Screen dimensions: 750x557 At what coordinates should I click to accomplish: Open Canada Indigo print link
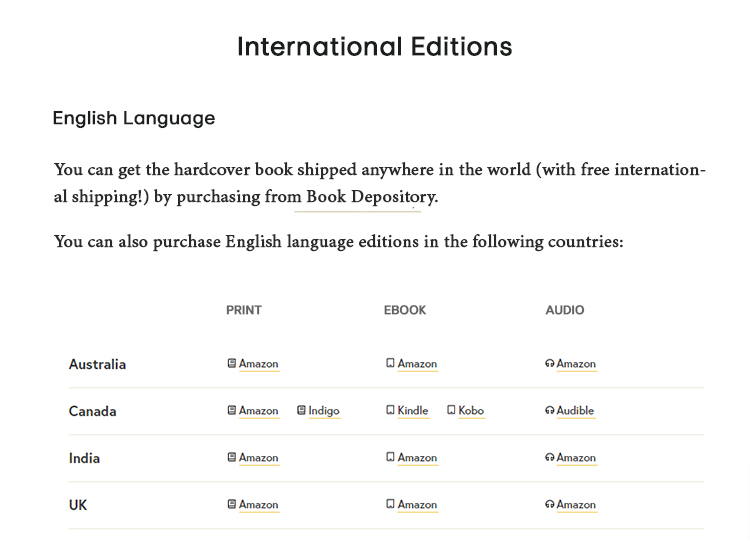click(324, 411)
